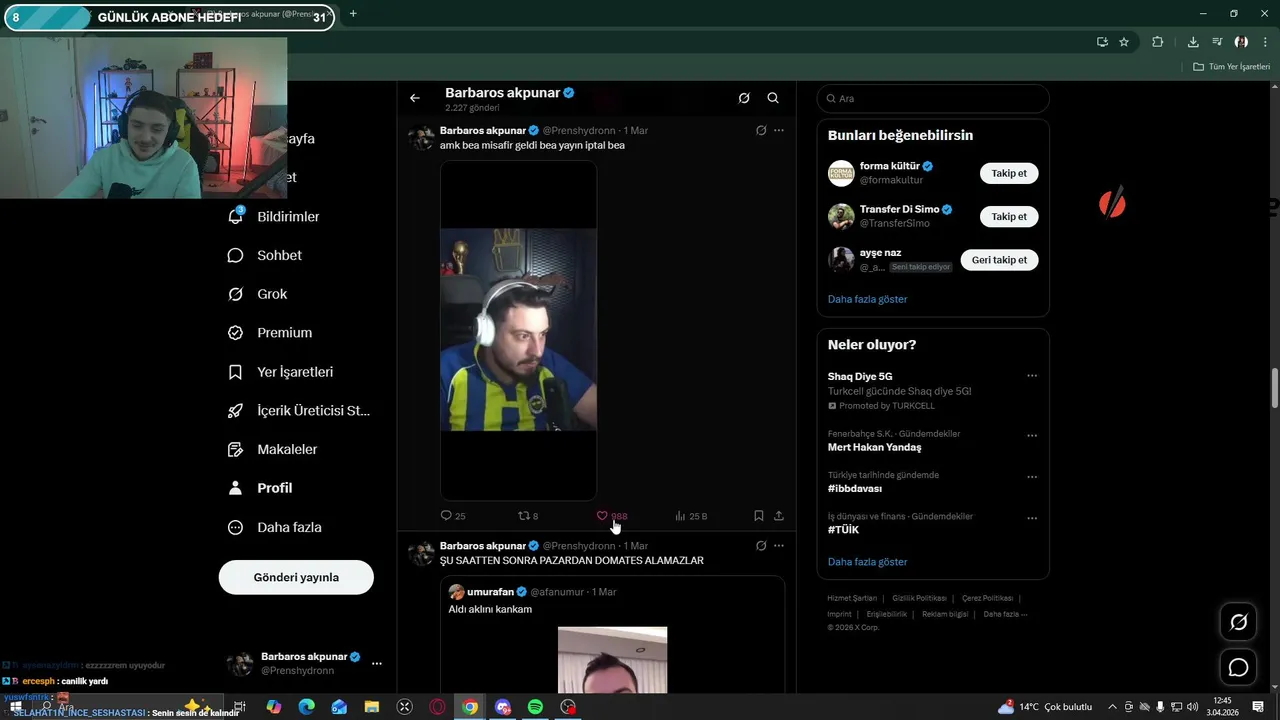Viewport: 1280px width, 720px height.
Task: Open Tüm Yer İşaretleri bookmarks folder
Action: point(1231,67)
